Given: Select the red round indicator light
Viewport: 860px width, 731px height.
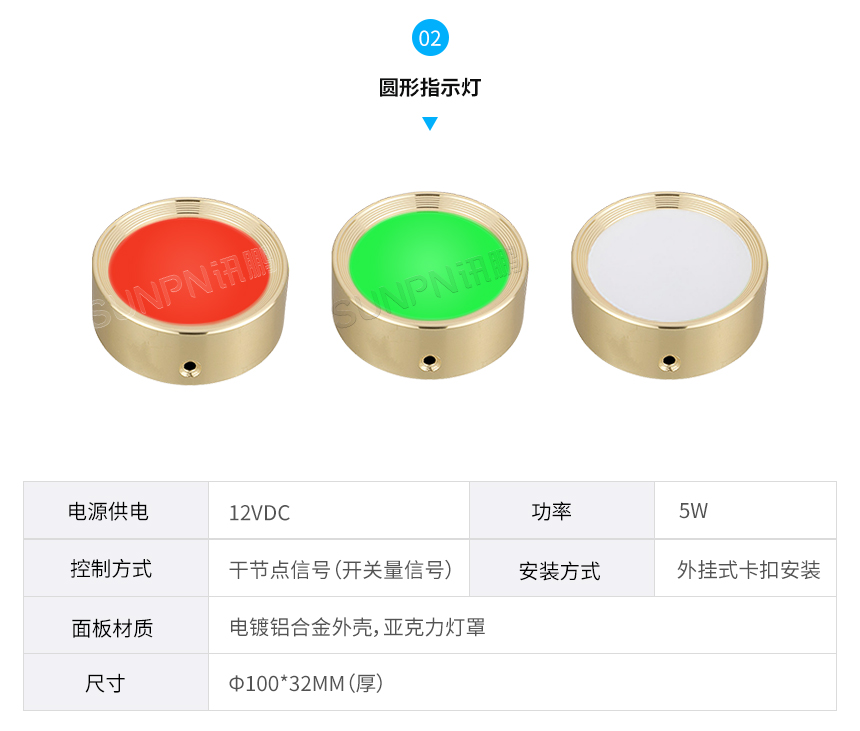Looking at the screenshot, I should (x=190, y=291).
